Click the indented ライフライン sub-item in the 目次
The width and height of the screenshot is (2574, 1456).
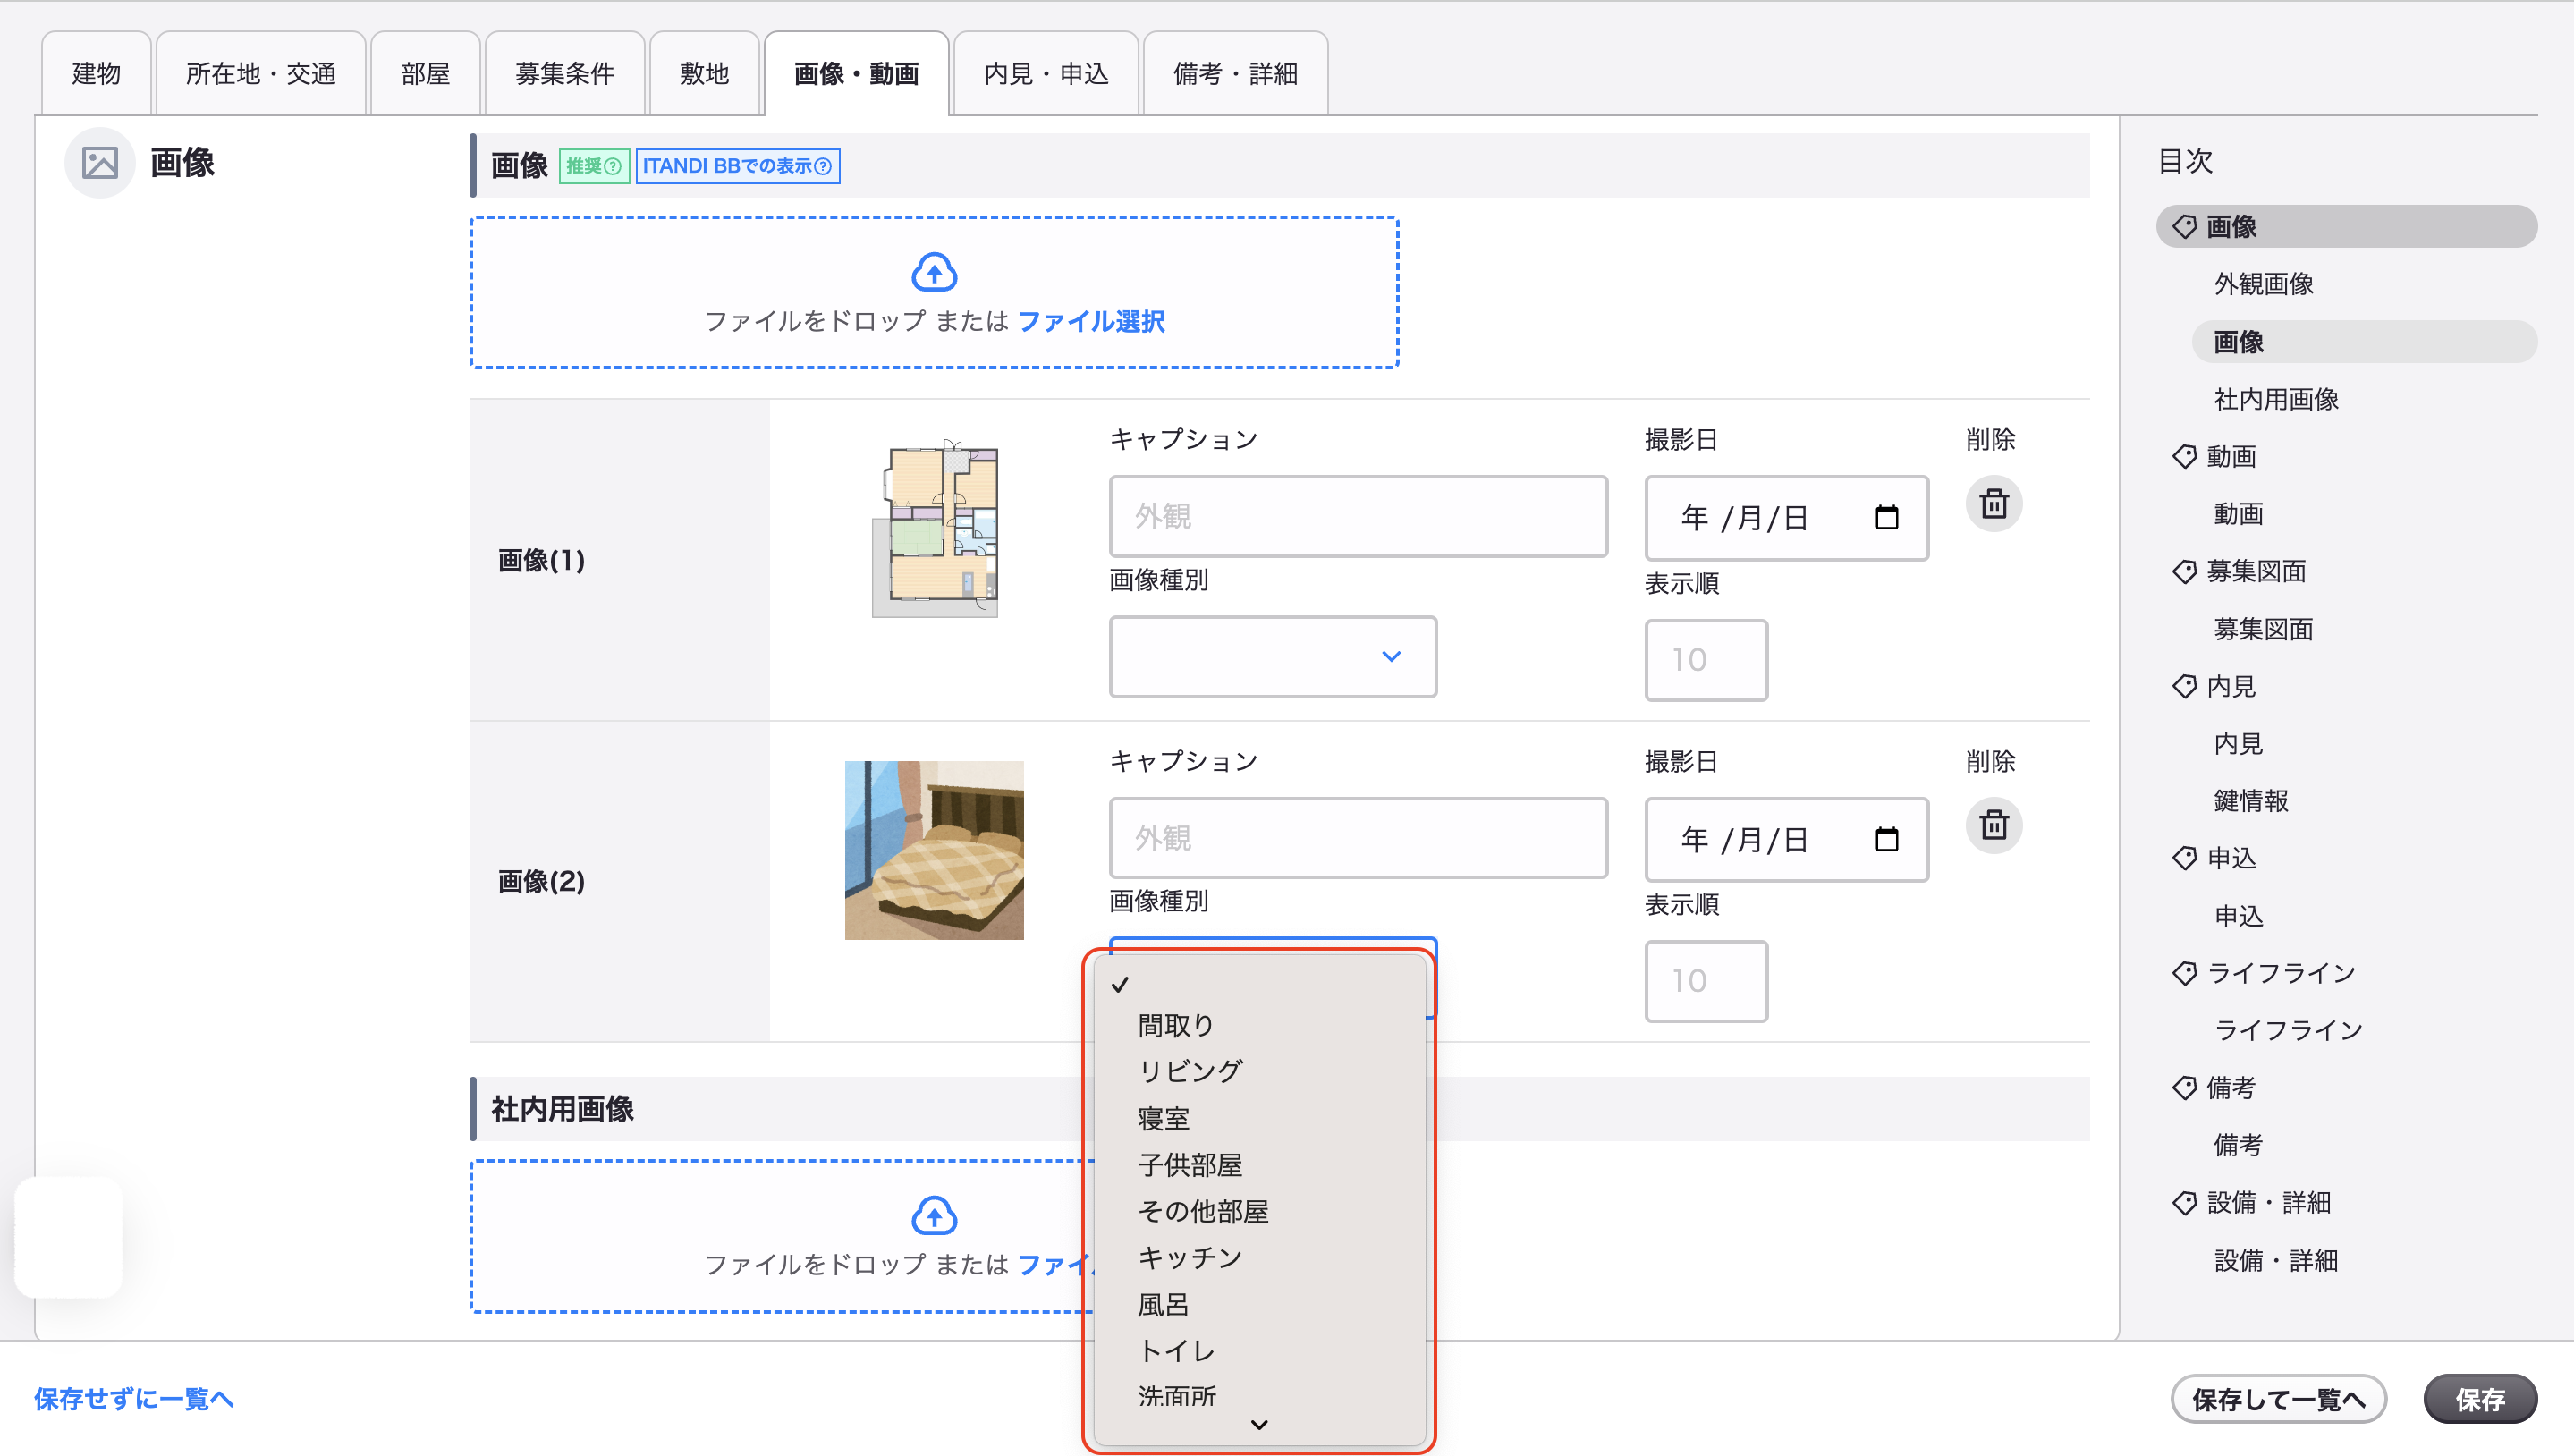pyautogui.click(x=2288, y=1030)
